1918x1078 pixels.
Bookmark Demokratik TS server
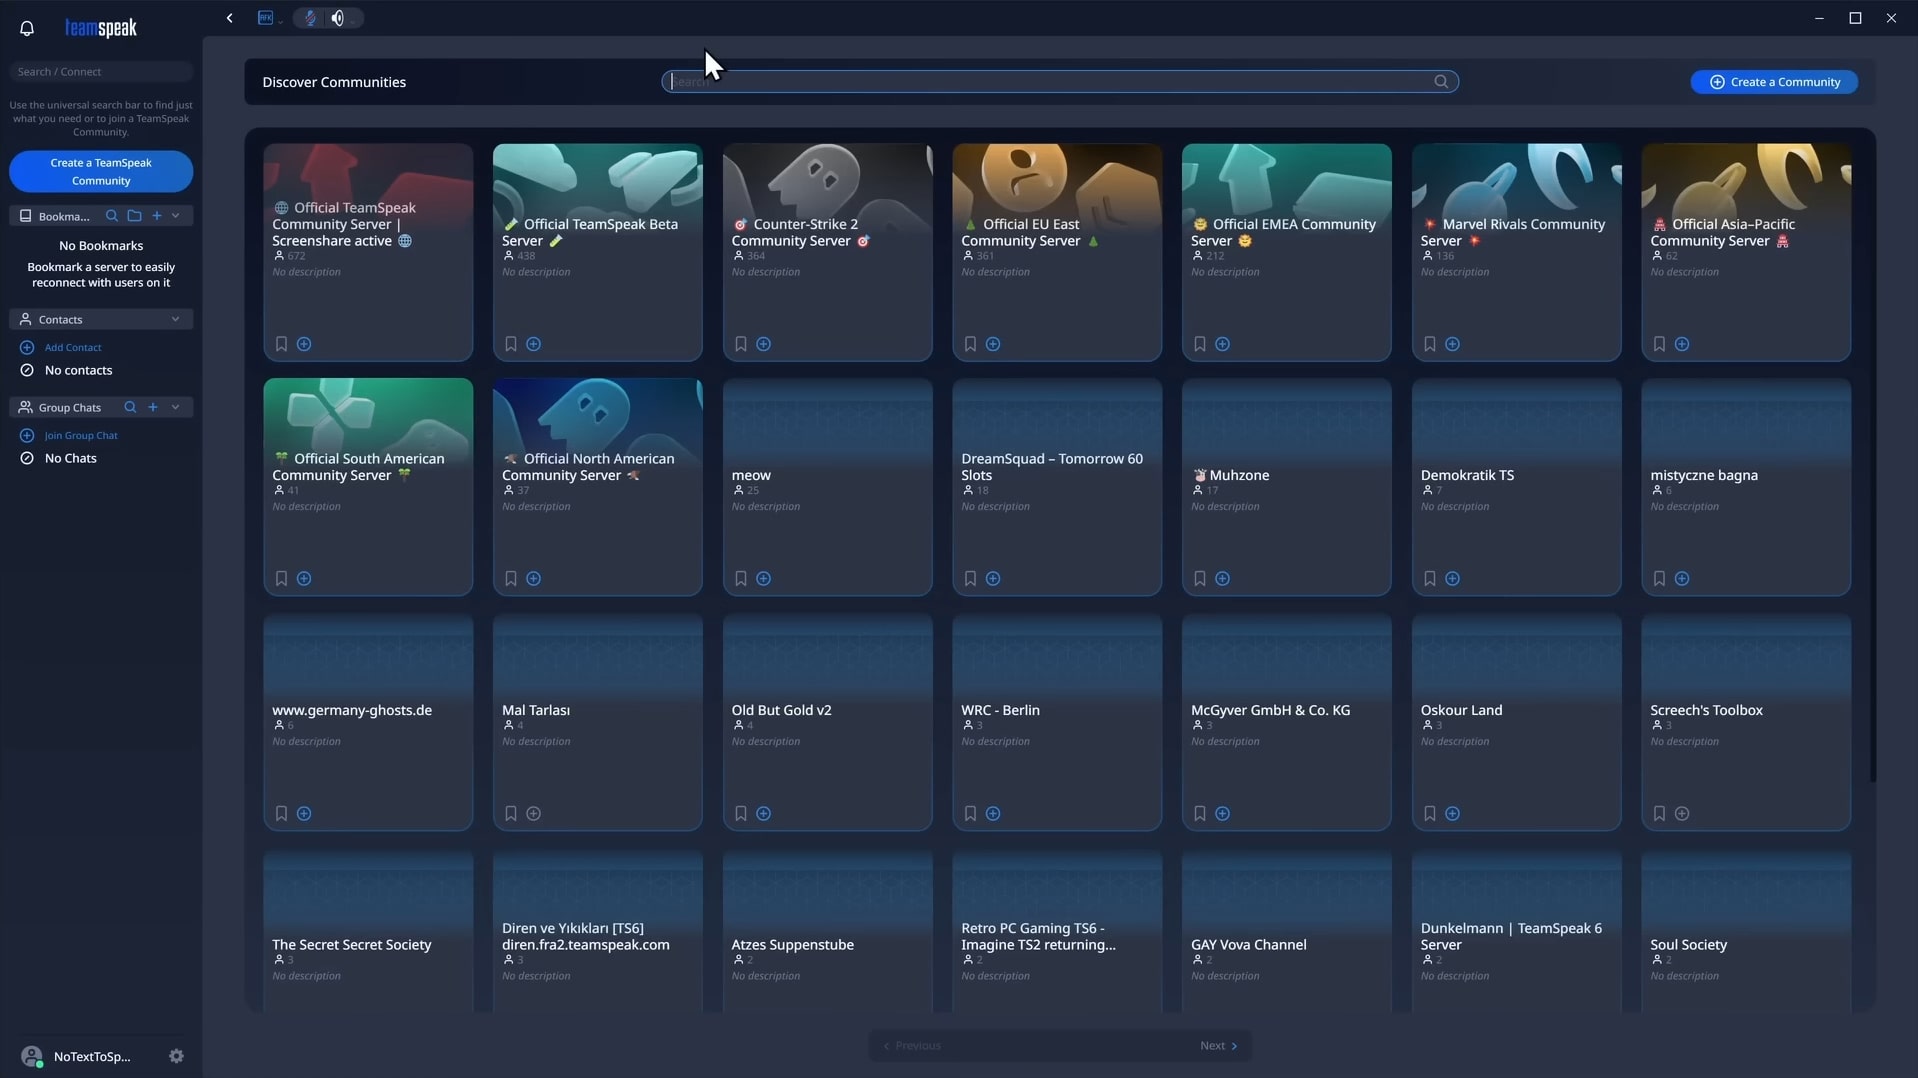click(x=1430, y=579)
